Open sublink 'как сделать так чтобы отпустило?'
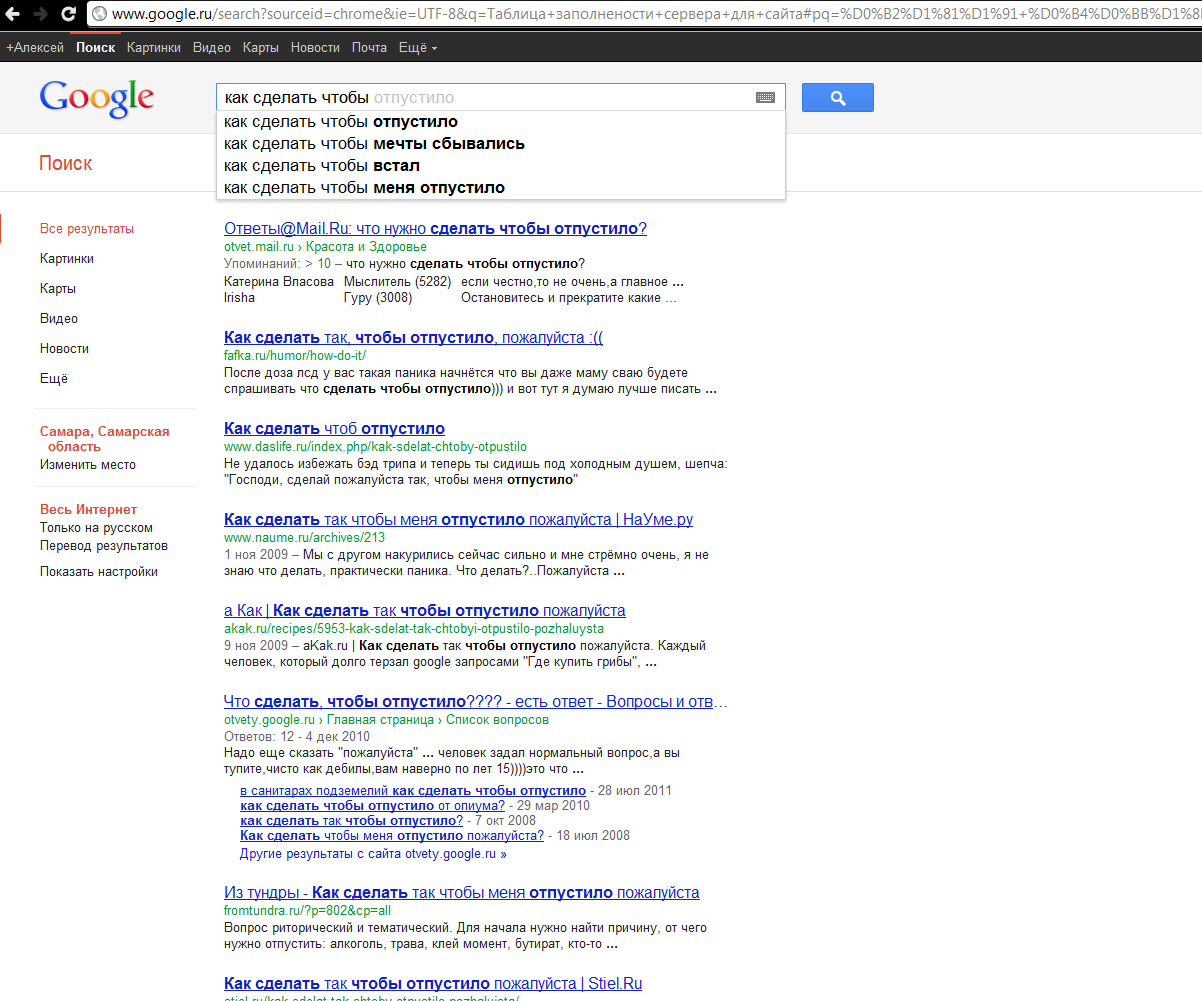This screenshot has width=1202, height=1001. (x=352, y=820)
